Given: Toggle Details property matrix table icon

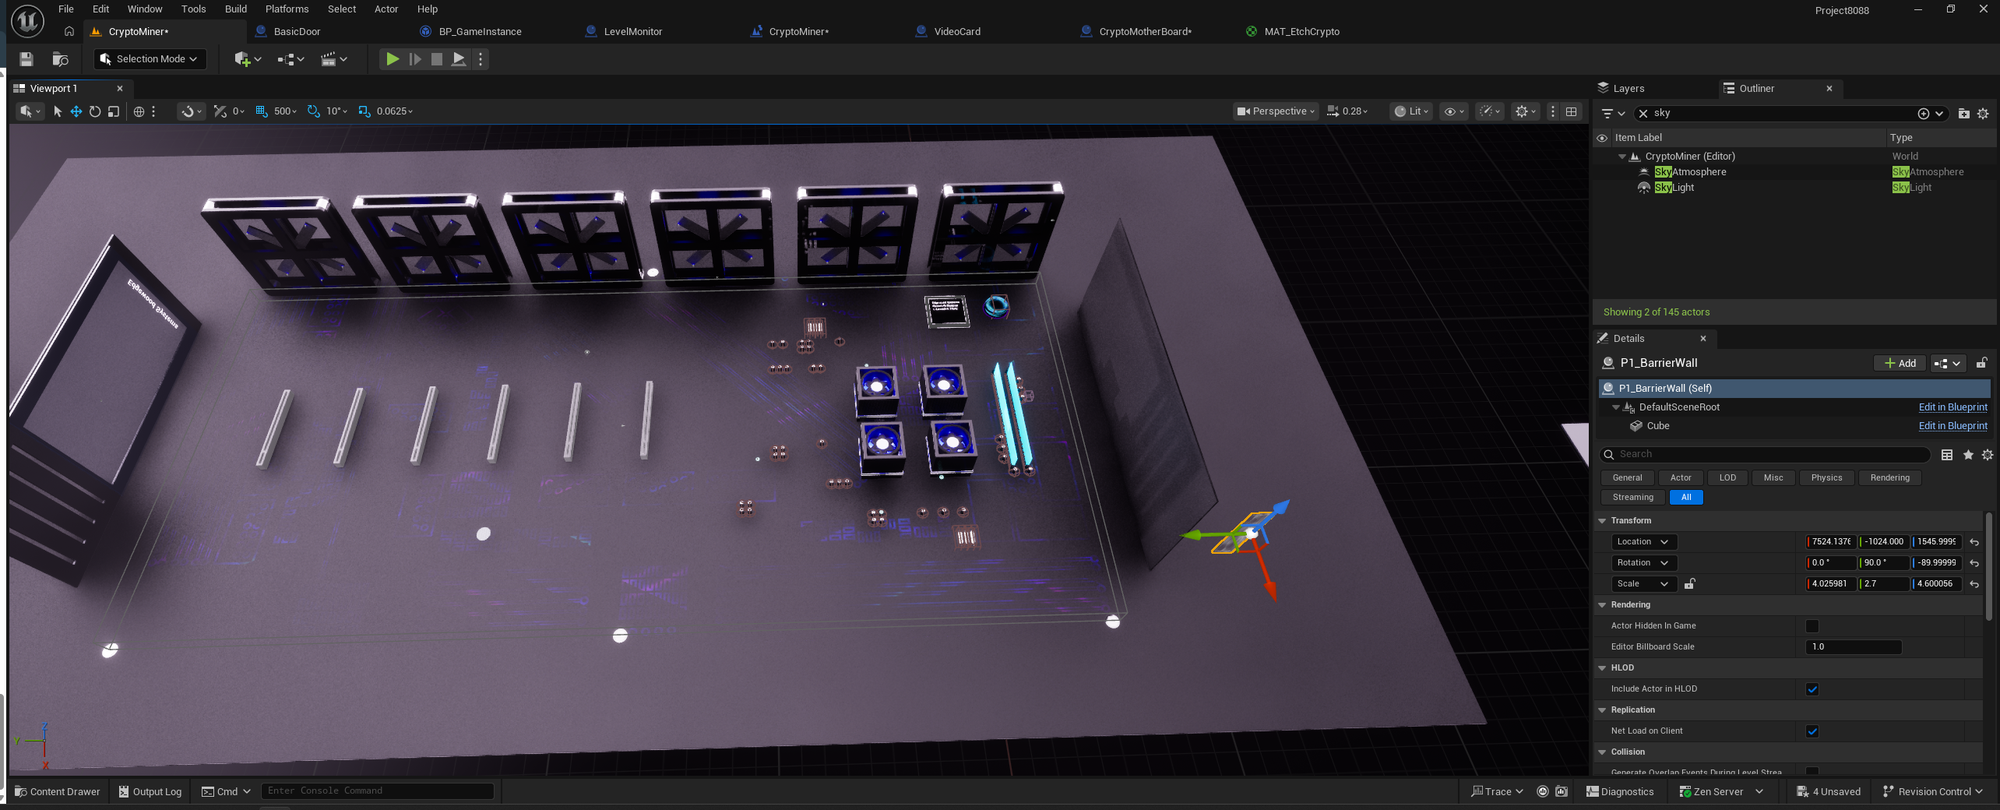Looking at the screenshot, I should [1947, 454].
